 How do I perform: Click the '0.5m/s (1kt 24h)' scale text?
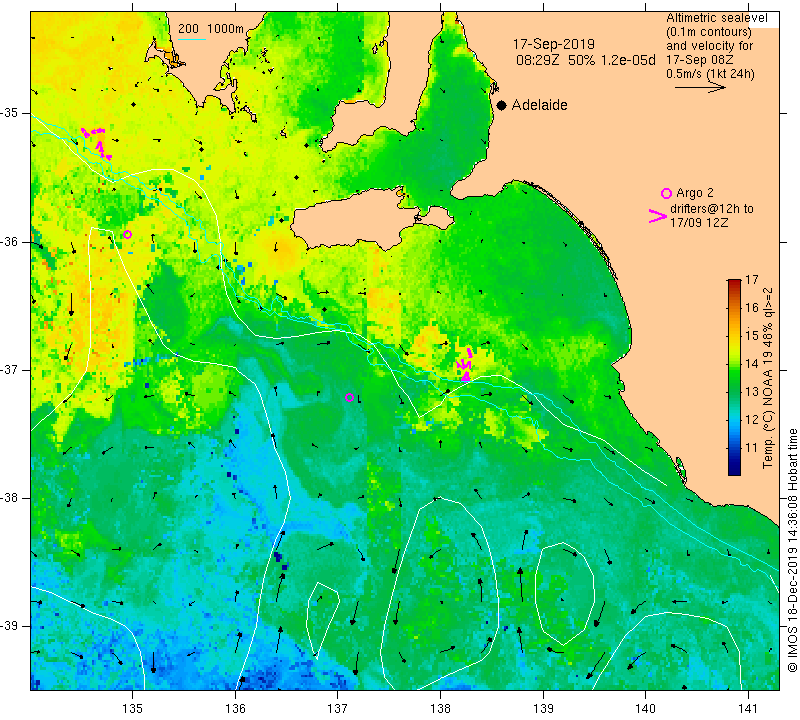710,74
